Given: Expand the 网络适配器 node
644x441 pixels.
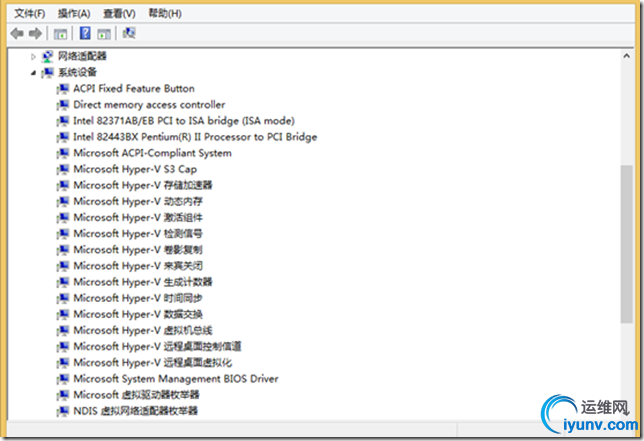Looking at the screenshot, I should pos(33,57).
